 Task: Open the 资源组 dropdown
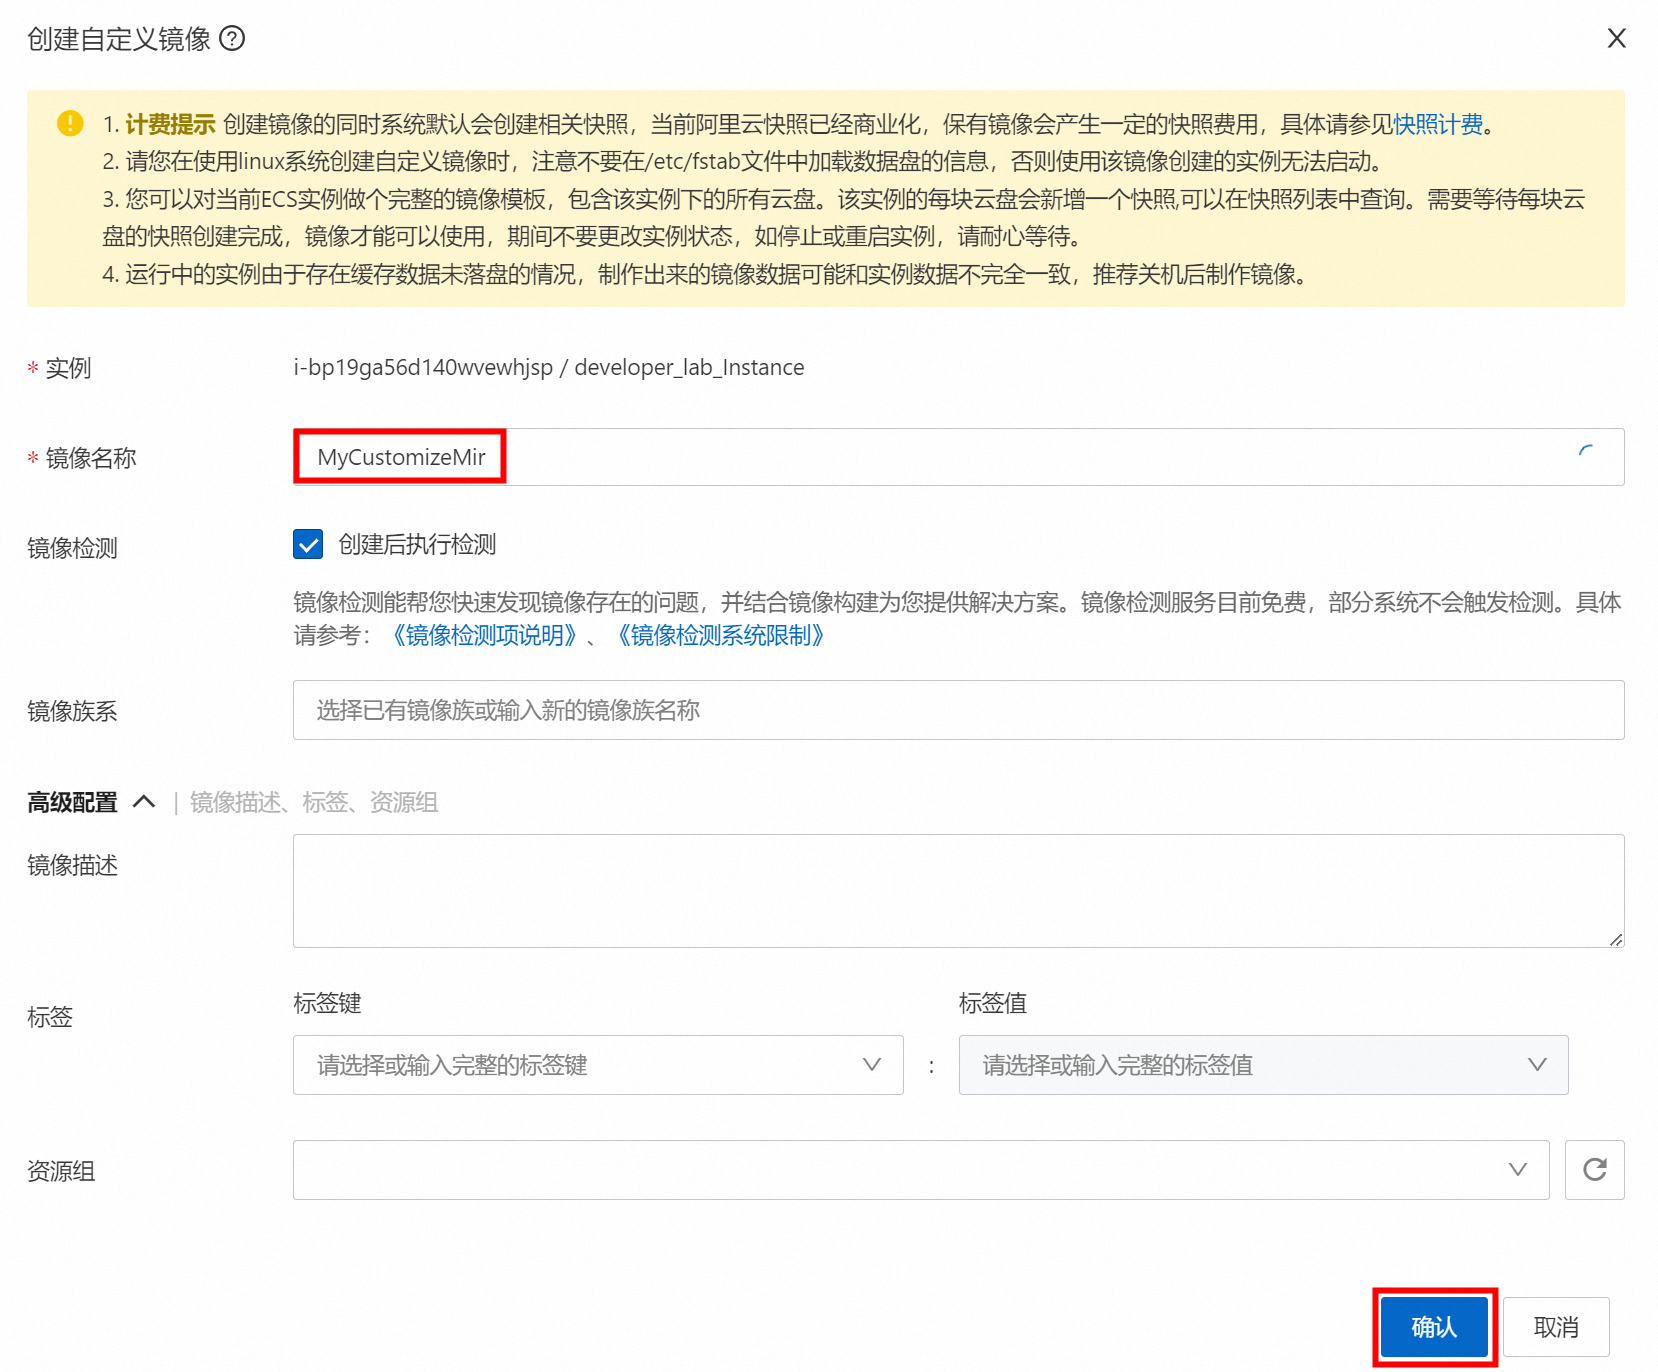point(921,1170)
